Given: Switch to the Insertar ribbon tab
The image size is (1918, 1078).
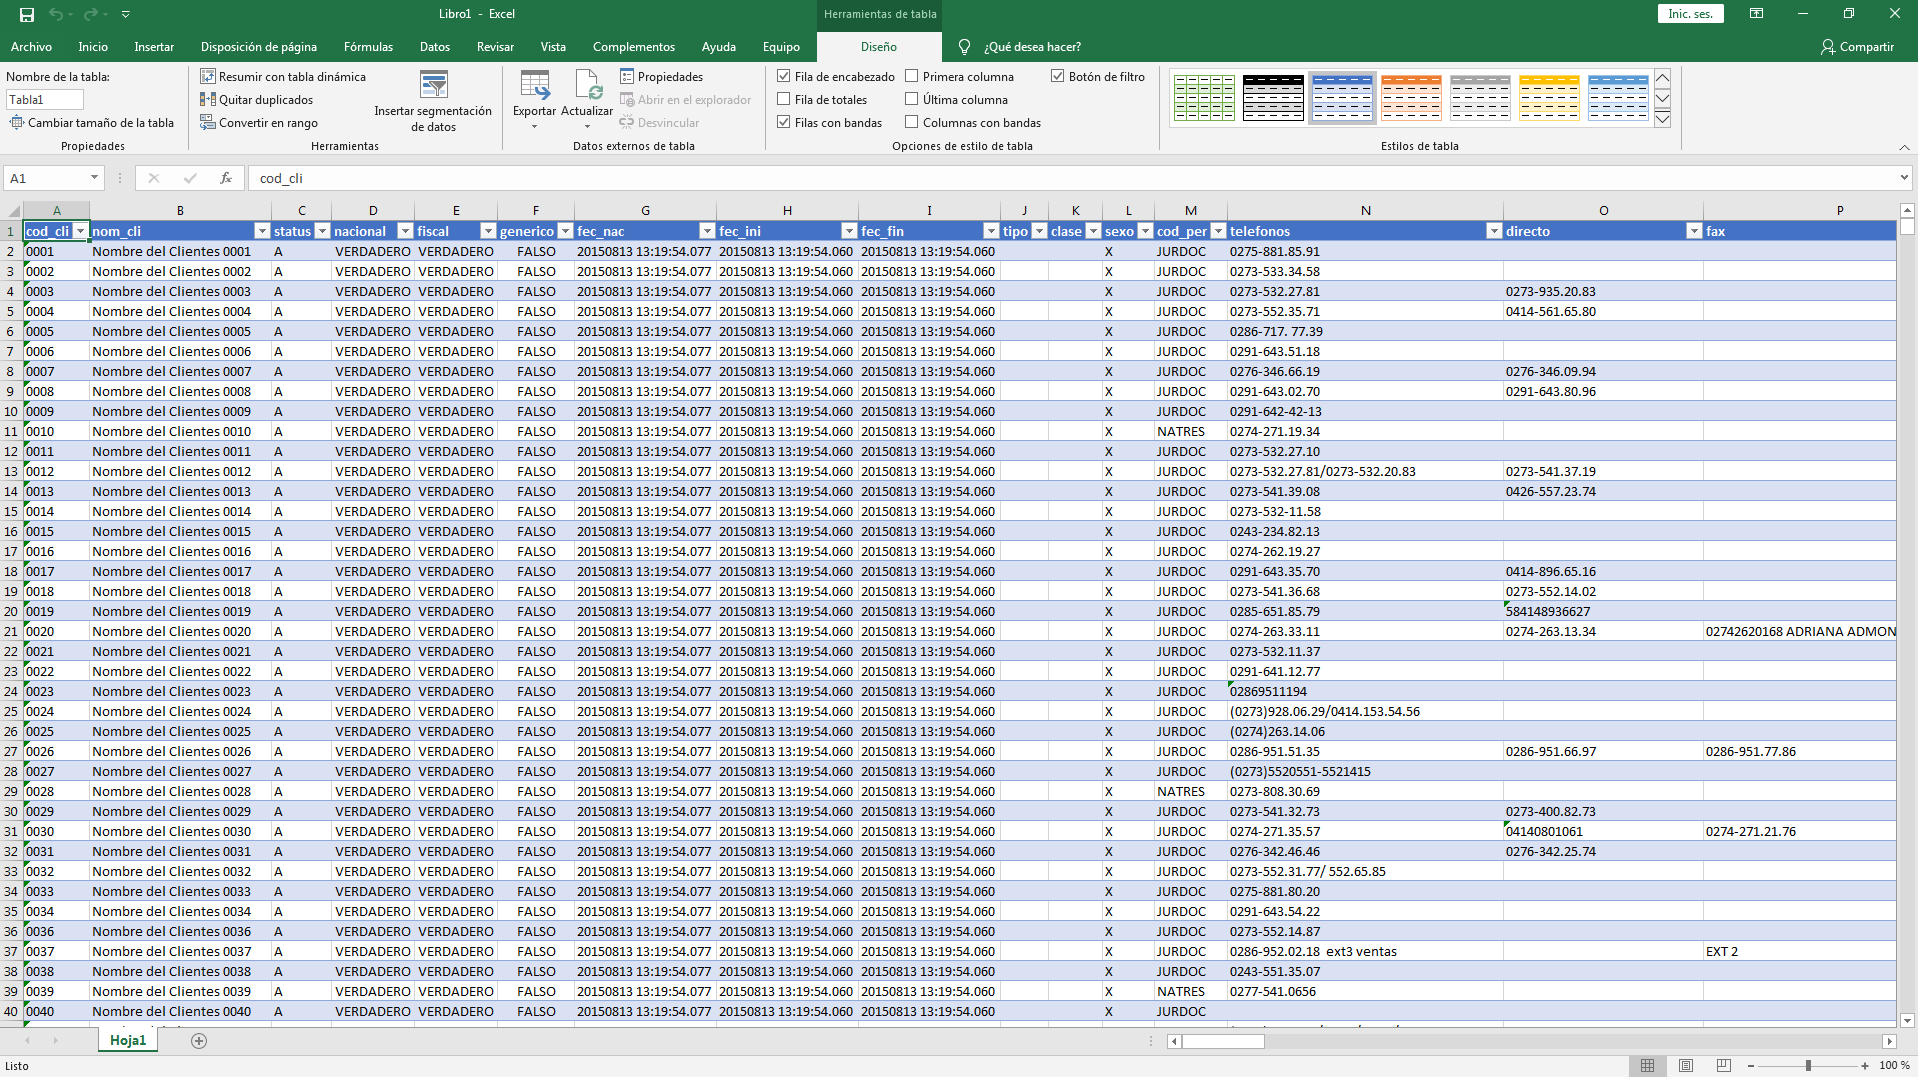Looking at the screenshot, I should click(x=154, y=47).
